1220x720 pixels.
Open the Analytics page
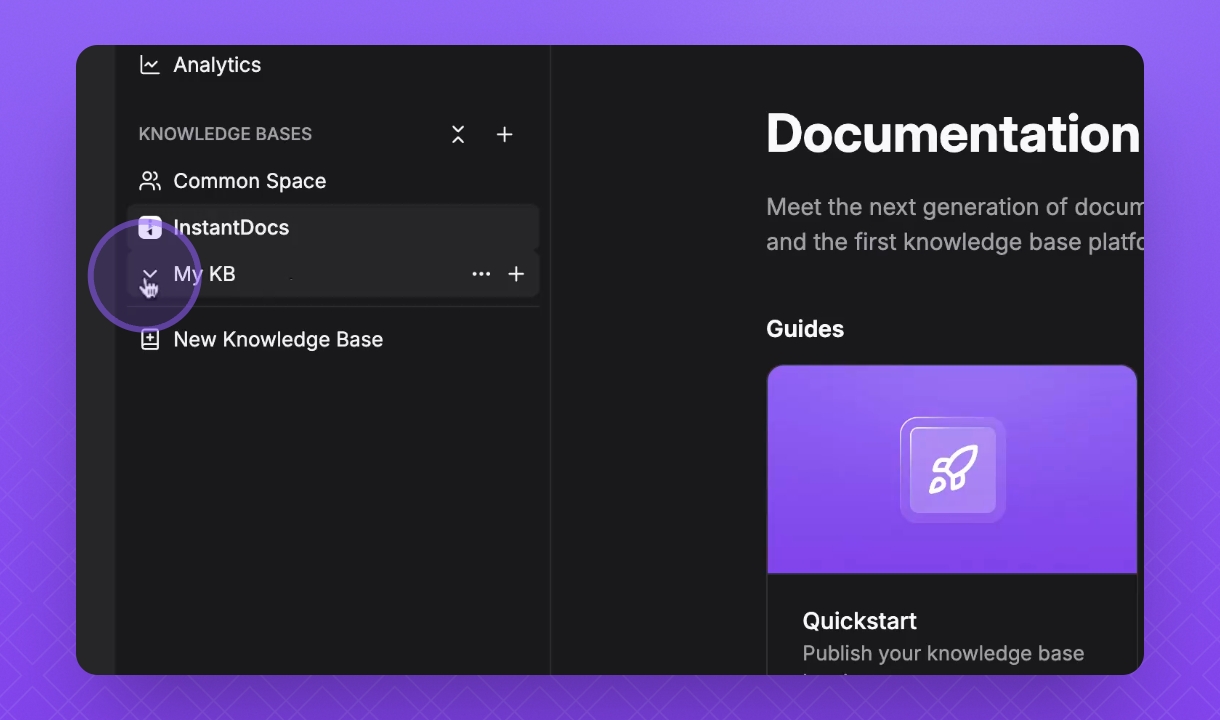tap(216, 65)
